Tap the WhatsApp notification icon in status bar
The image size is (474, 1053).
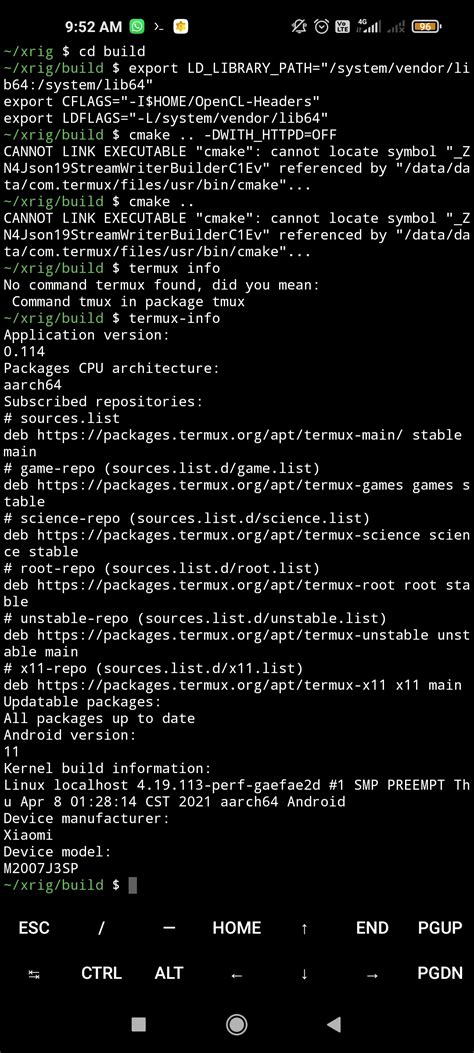[x=137, y=27]
